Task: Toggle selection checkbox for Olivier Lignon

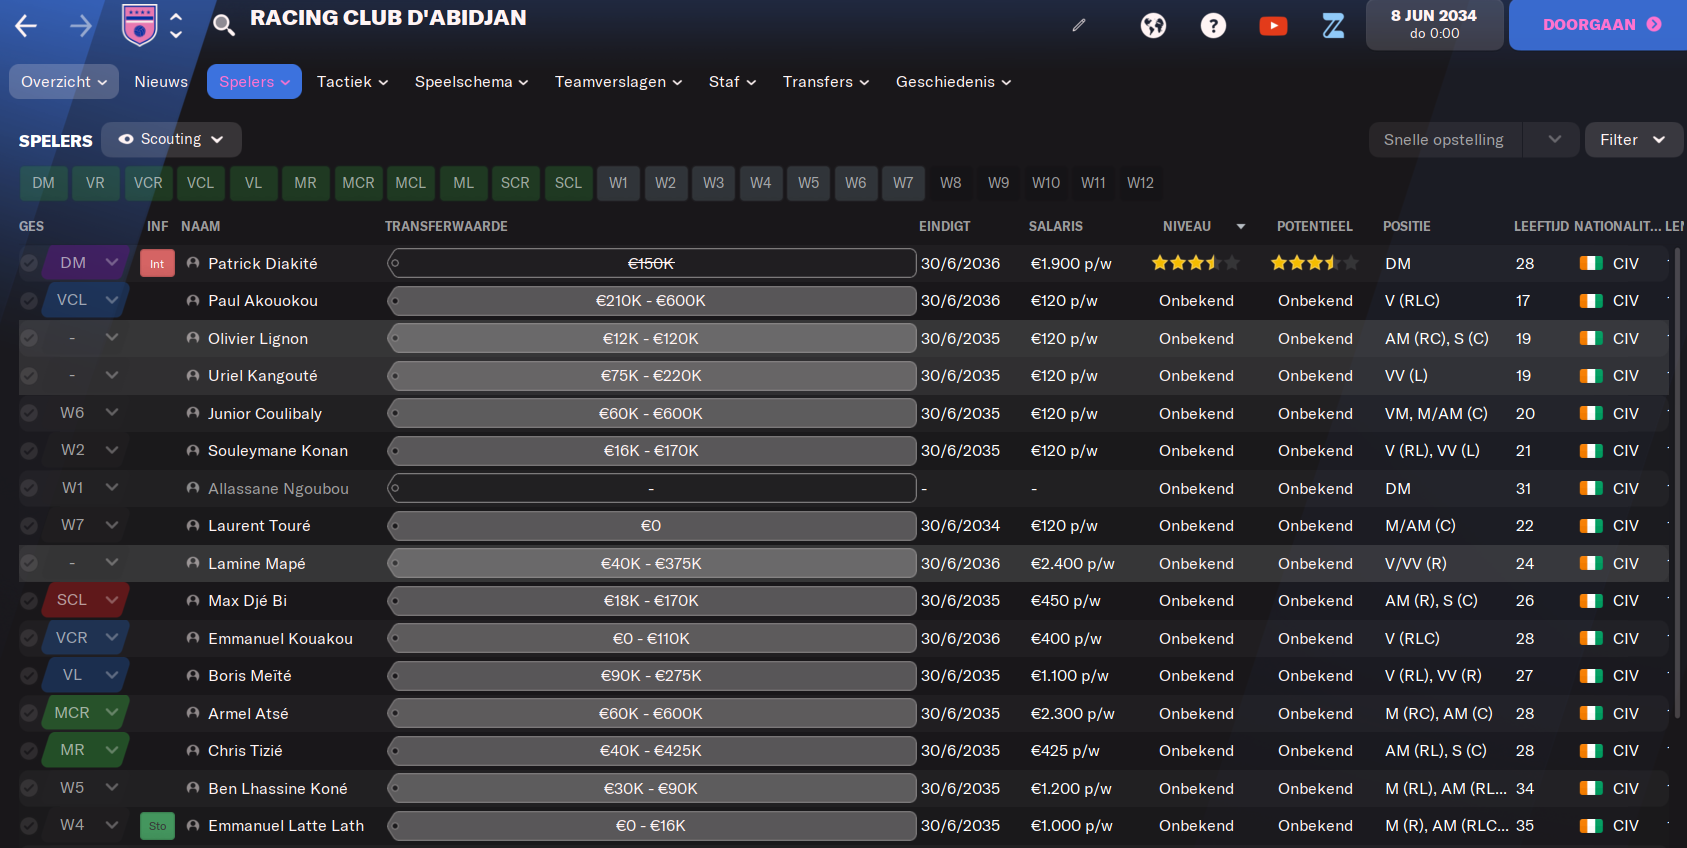Action: pyautogui.click(x=29, y=338)
